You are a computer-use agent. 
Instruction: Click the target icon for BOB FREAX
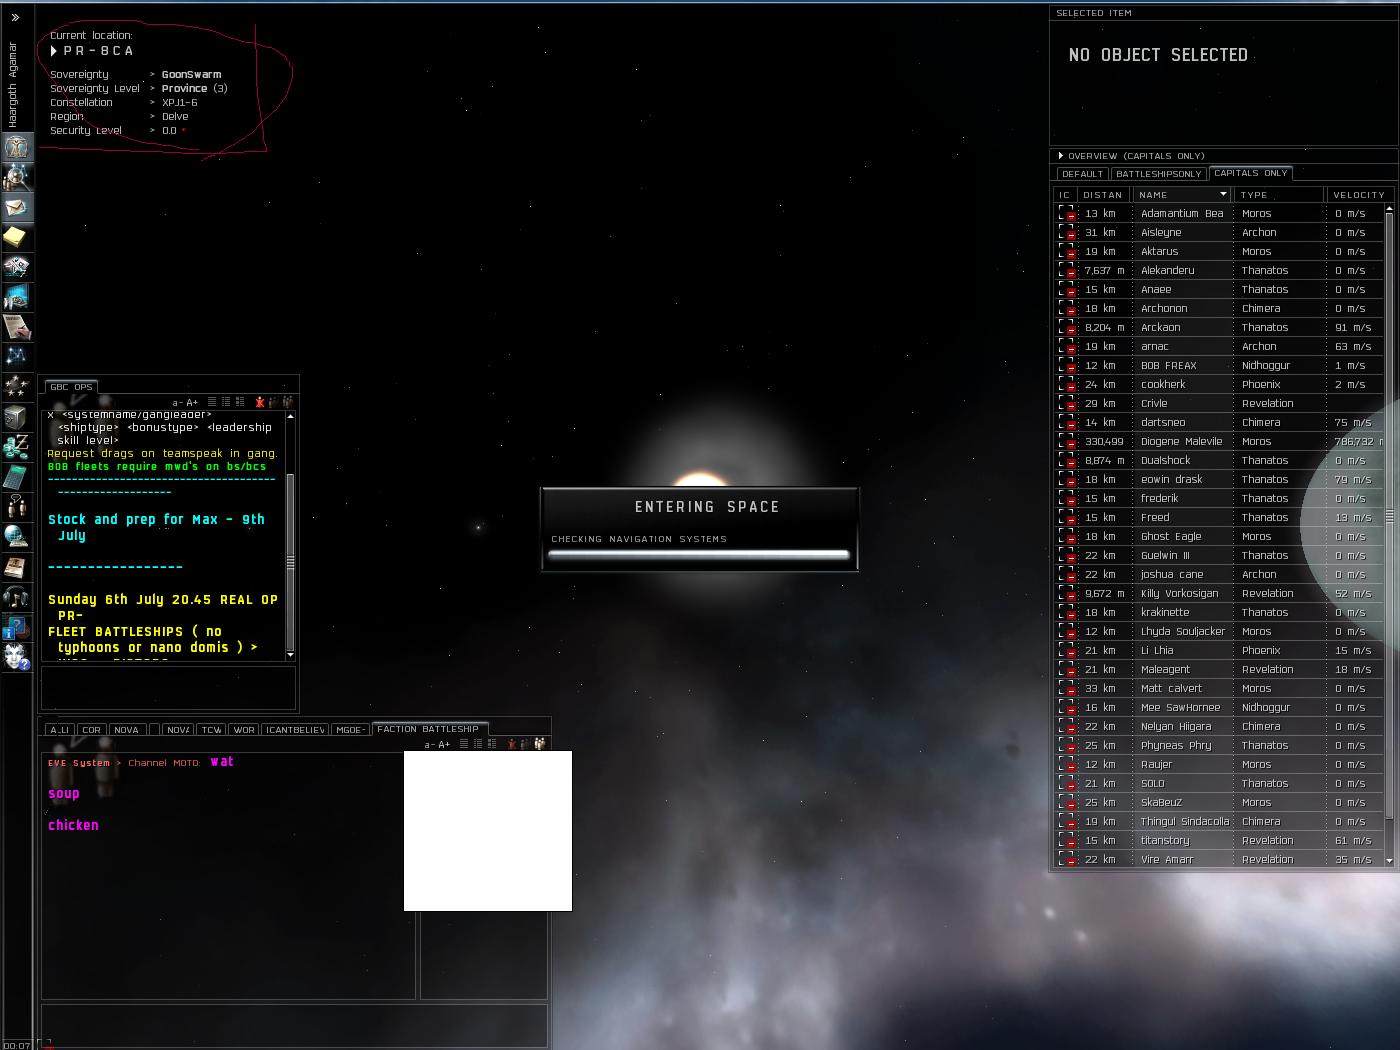[1067, 365]
